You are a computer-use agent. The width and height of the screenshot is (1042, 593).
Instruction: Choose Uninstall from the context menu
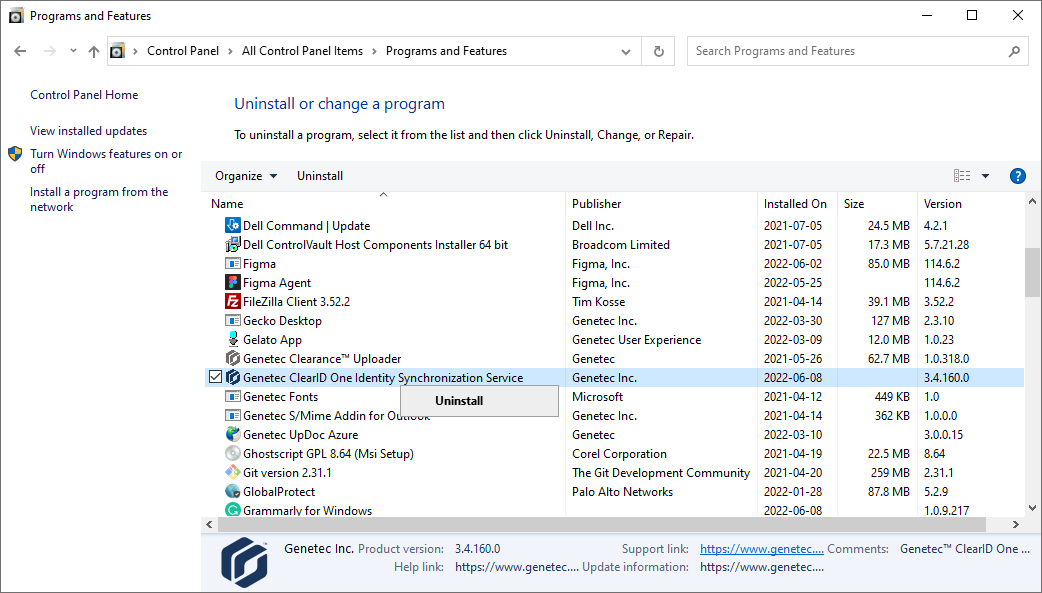(458, 400)
